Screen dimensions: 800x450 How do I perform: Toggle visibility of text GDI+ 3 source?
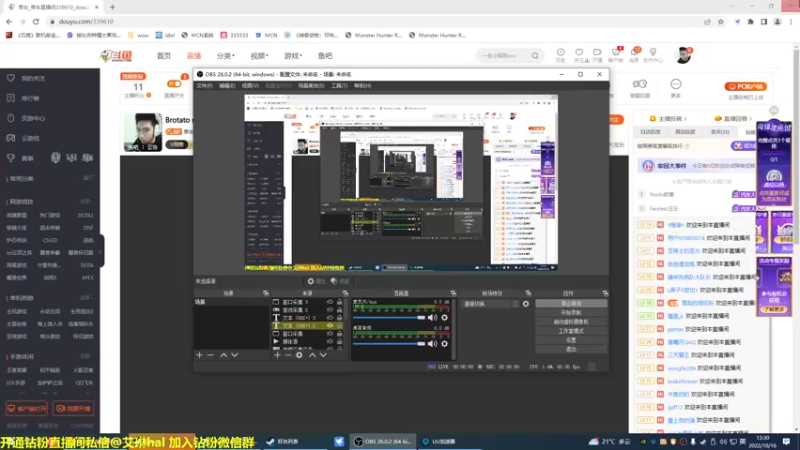[x=330, y=317]
